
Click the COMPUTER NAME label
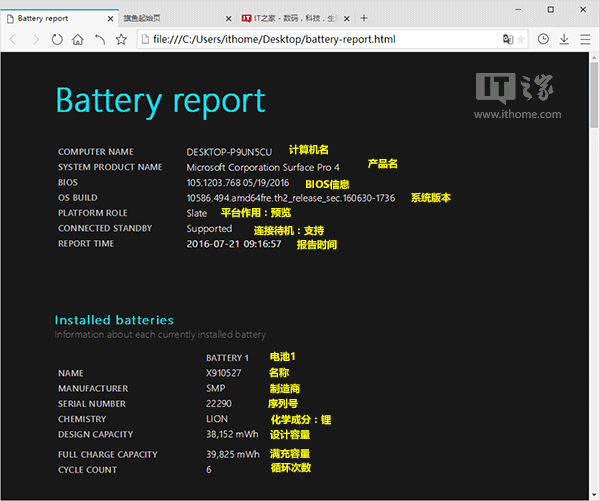point(96,152)
